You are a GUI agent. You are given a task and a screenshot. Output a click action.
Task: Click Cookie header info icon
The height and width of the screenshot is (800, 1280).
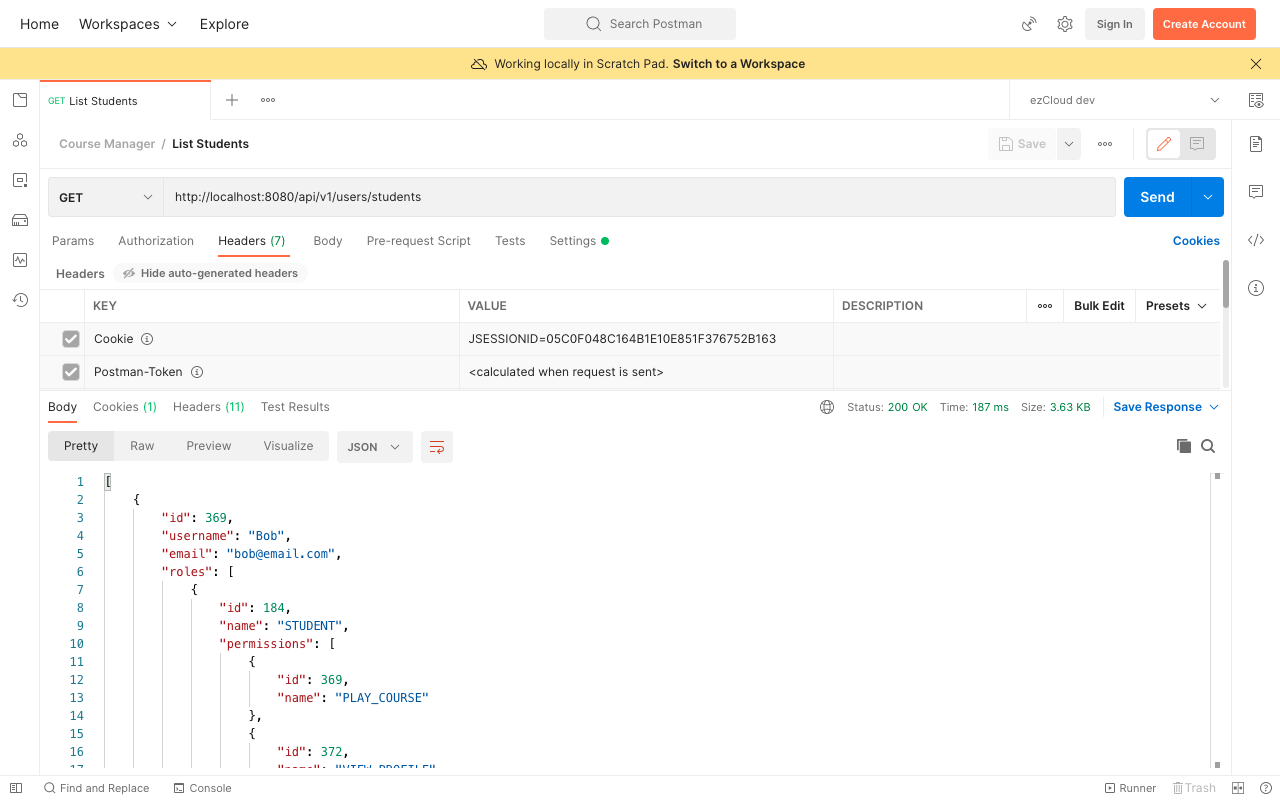147,339
